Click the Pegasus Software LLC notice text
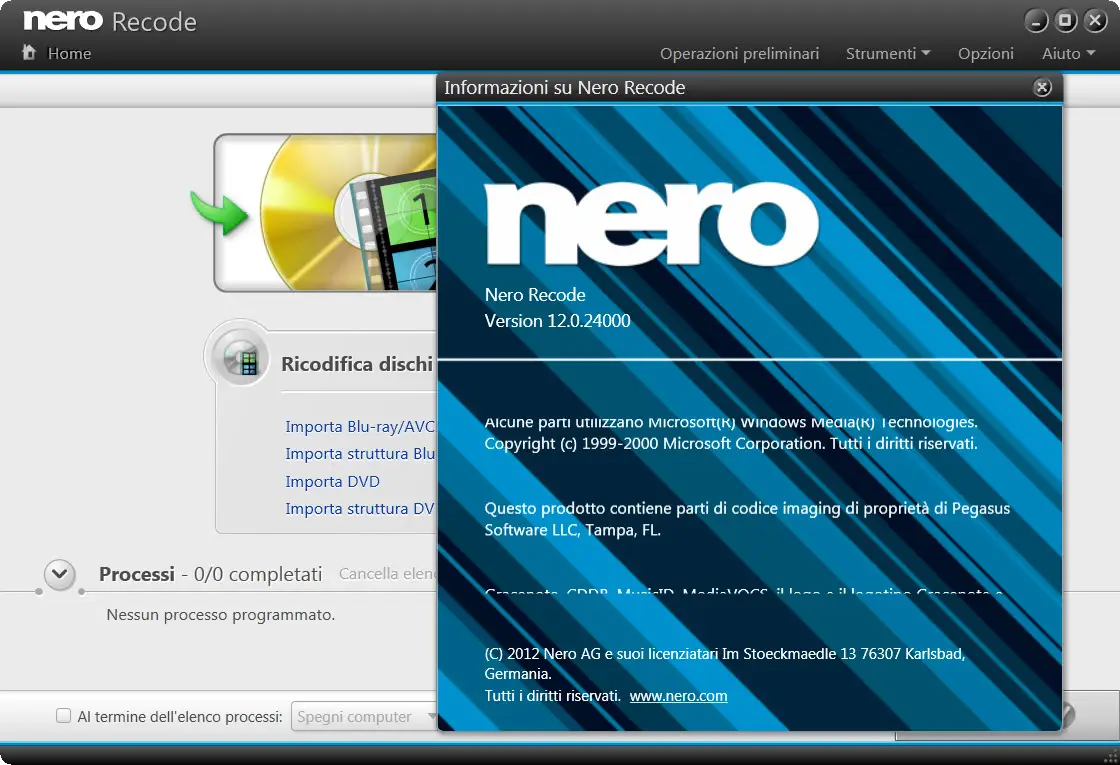Screen dimensions: 1120x765 [x=747, y=519]
